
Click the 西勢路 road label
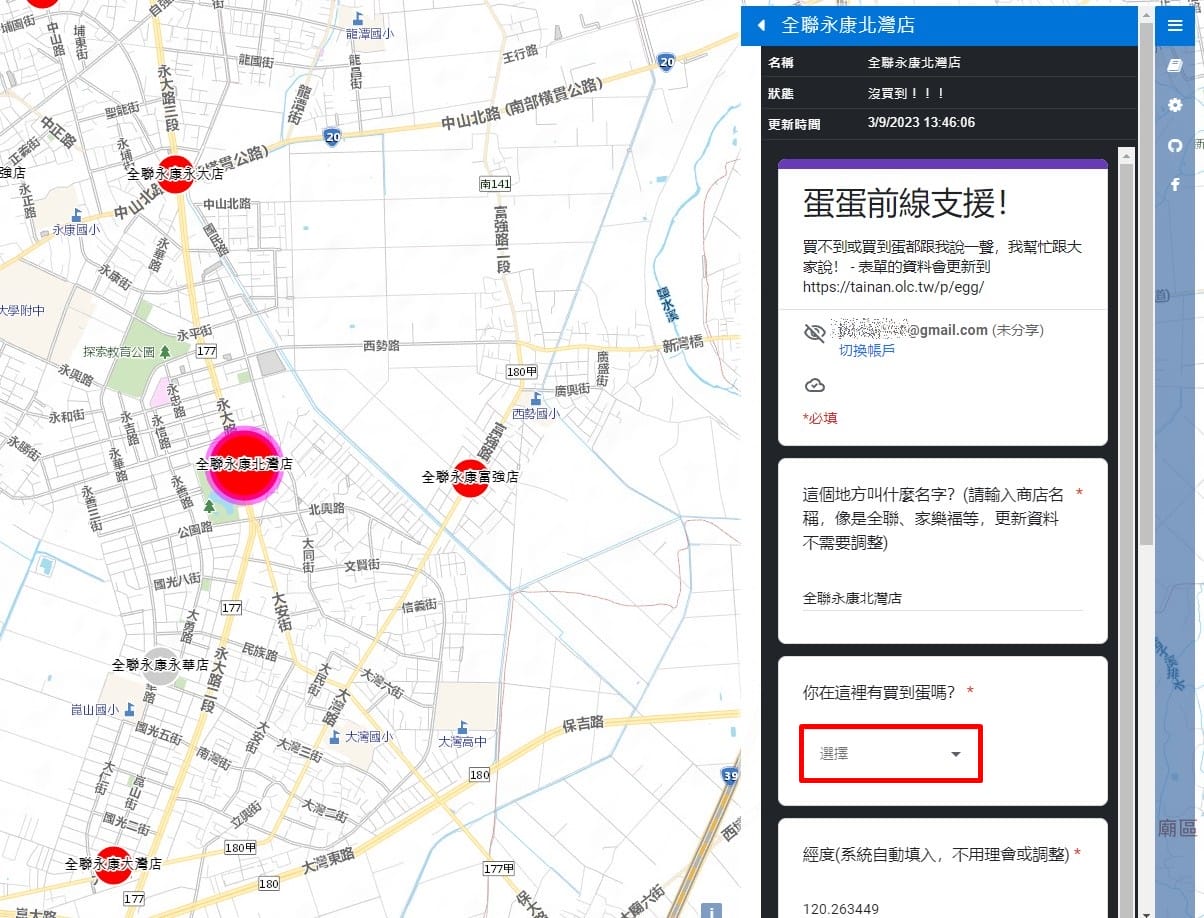(x=381, y=345)
